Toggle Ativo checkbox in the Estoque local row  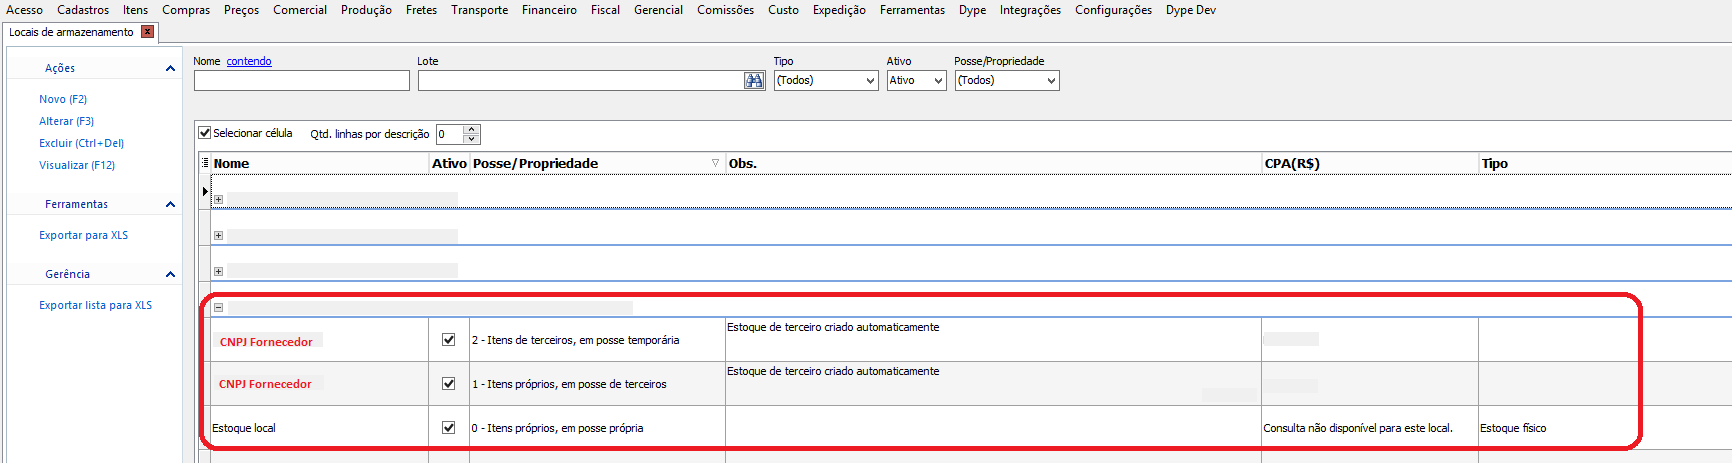click(449, 428)
